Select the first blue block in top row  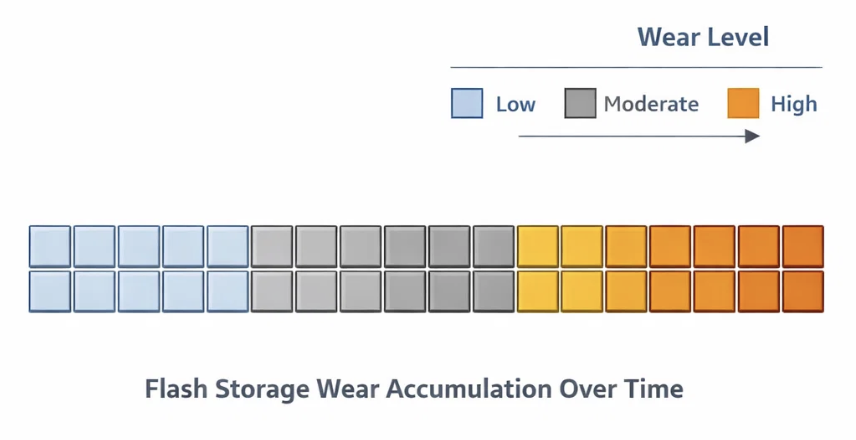pos(50,246)
